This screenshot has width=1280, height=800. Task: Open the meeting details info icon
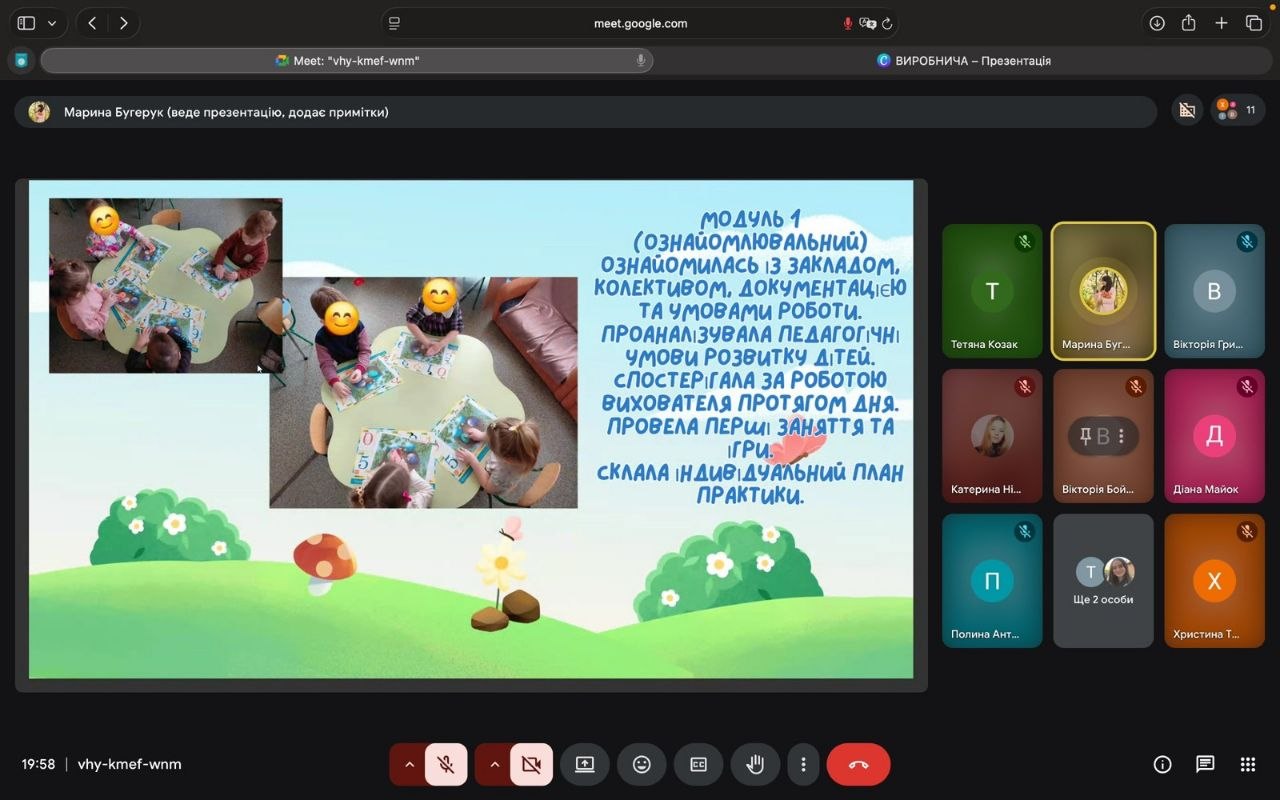[x=1162, y=765]
